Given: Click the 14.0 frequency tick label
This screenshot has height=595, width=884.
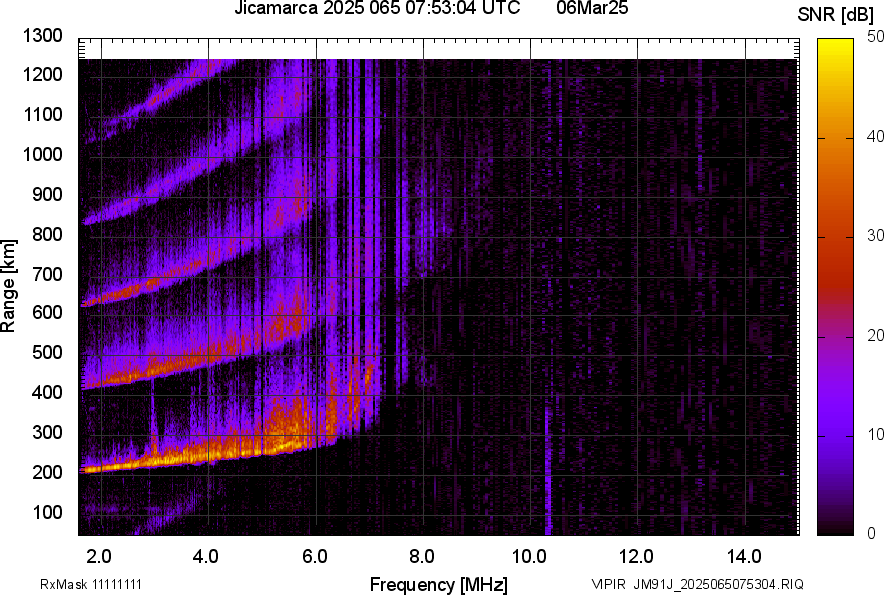Looking at the screenshot, I should pyautogui.click(x=744, y=556).
